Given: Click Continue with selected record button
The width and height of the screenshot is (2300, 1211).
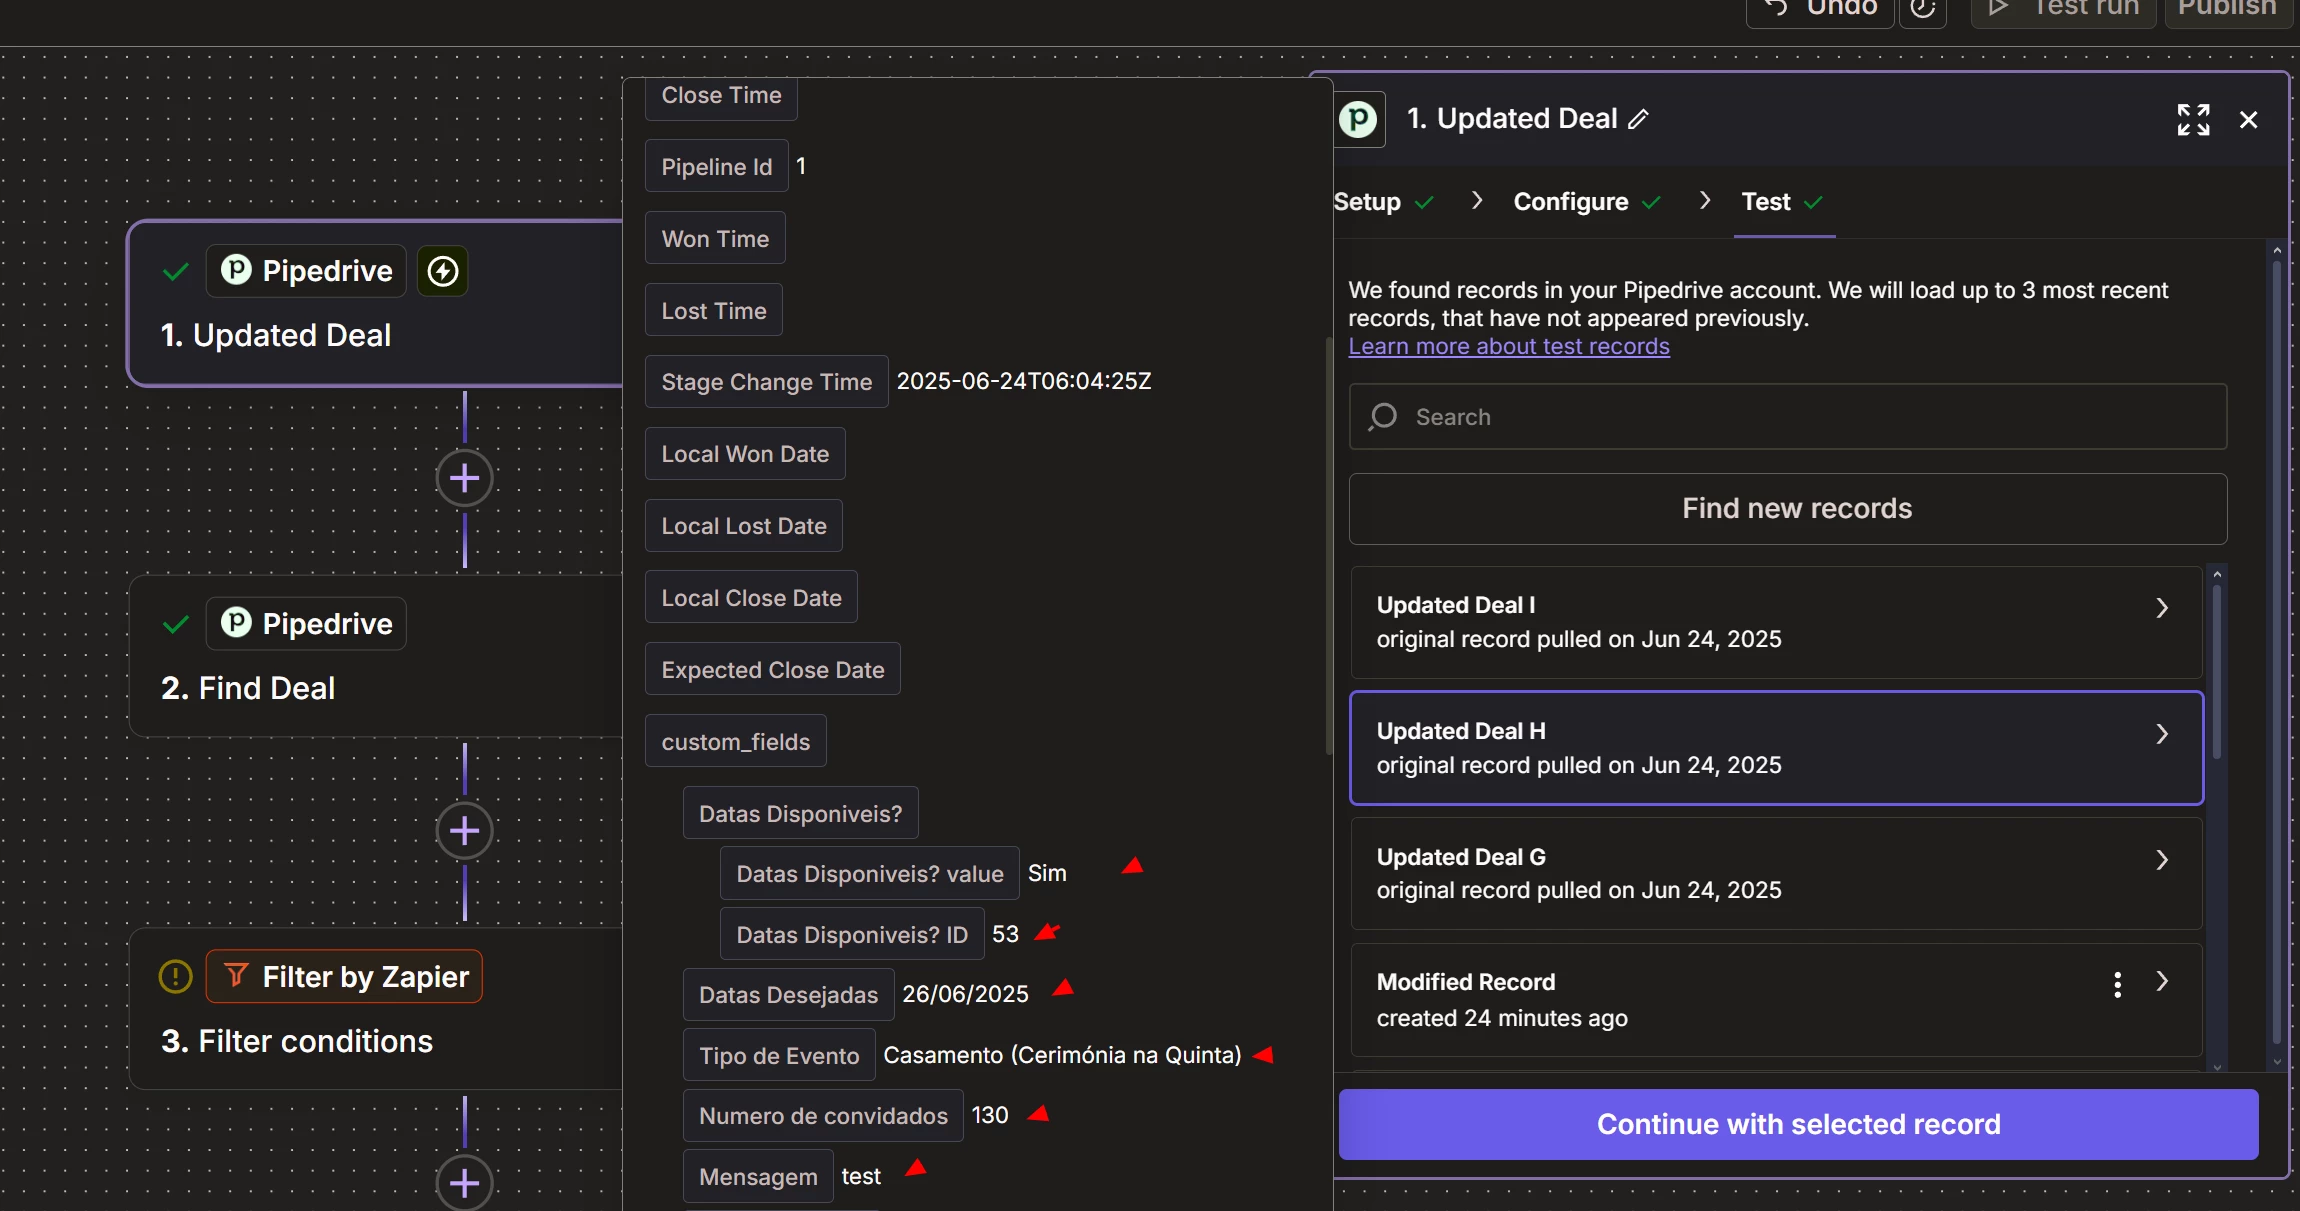Looking at the screenshot, I should click(x=1797, y=1124).
